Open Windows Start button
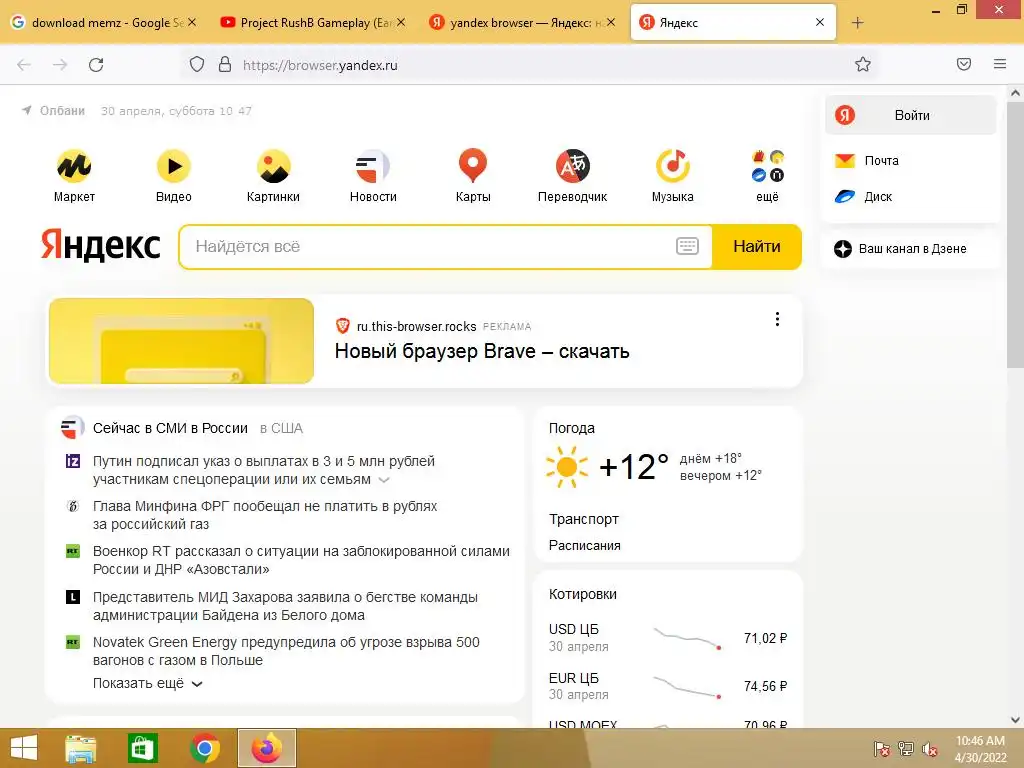Viewport: 1024px width, 768px height. point(24,748)
